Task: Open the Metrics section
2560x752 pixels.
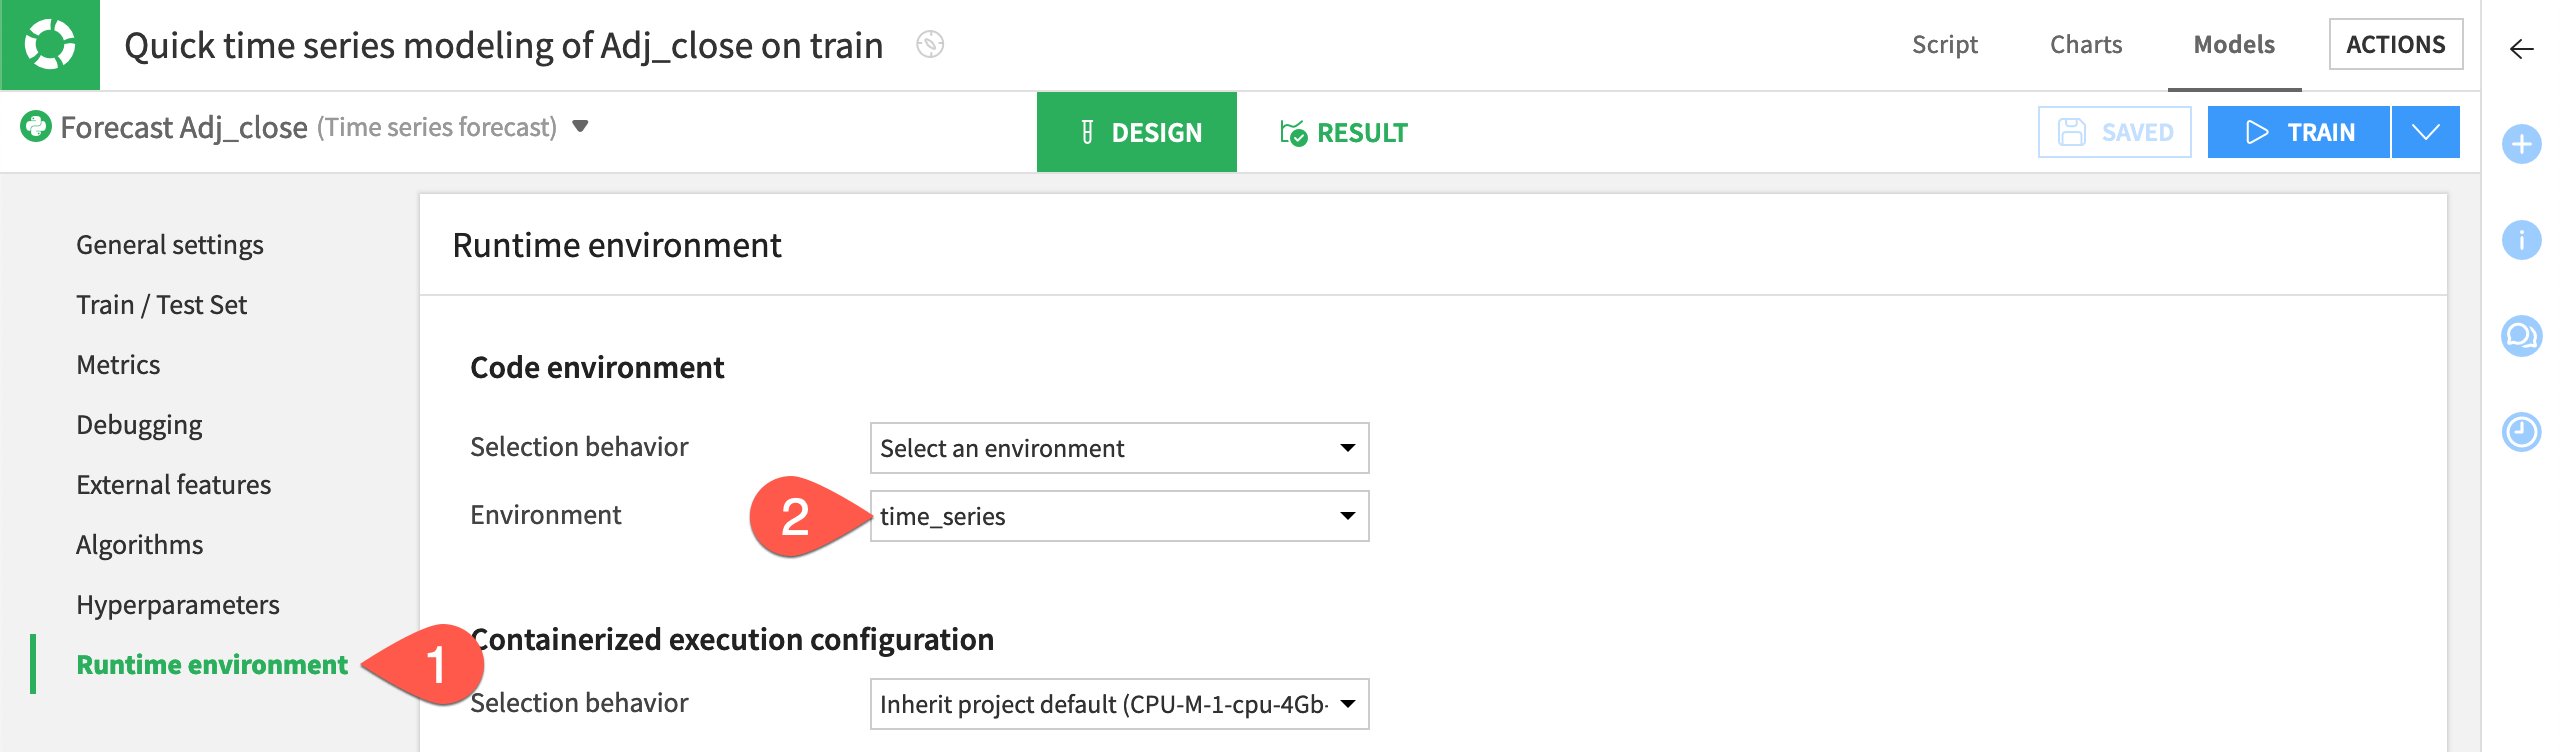Action: click(118, 365)
